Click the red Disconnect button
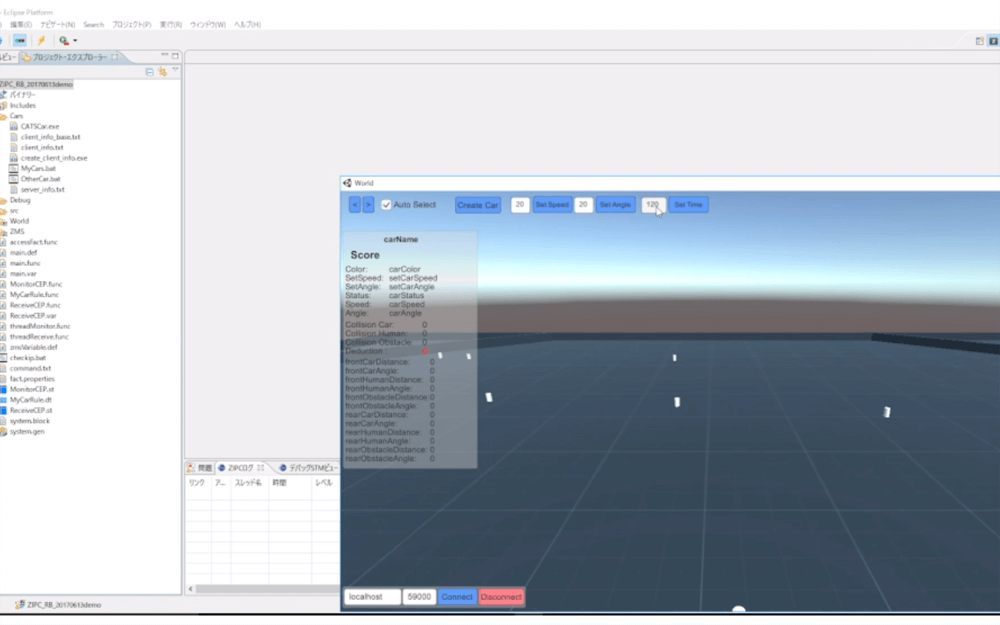The width and height of the screenshot is (1000, 625). (501, 597)
